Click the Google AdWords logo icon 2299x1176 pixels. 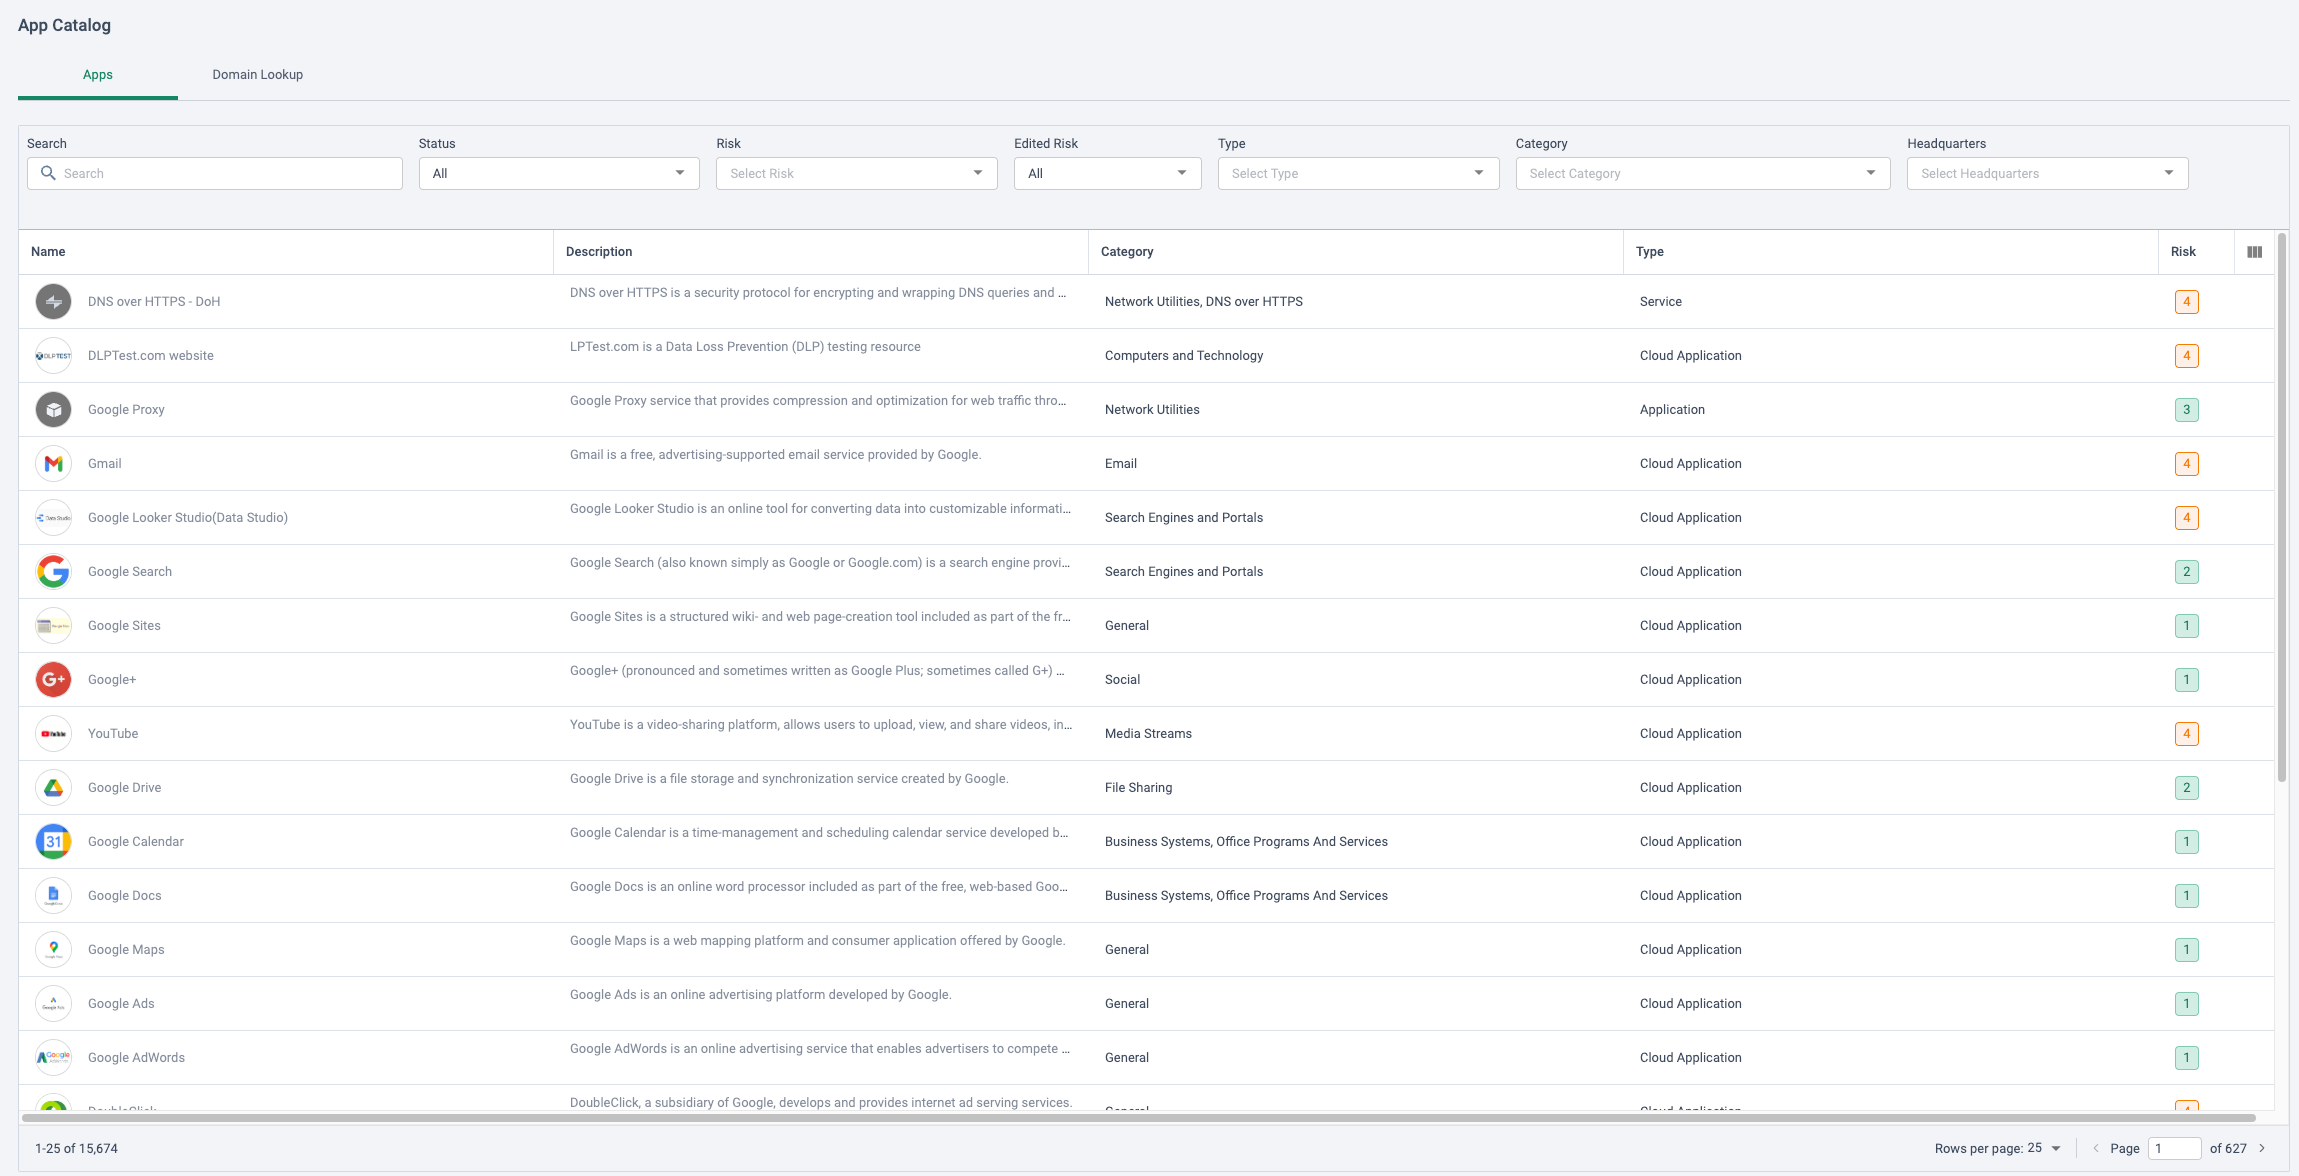tap(53, 1058)
